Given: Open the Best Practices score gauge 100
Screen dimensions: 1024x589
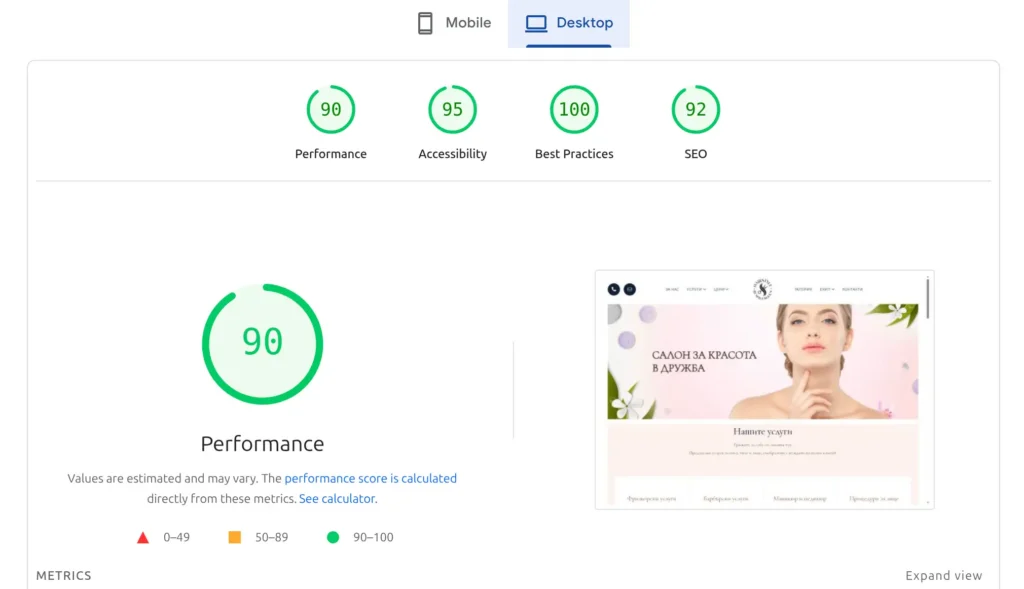Looking at the screenshot, I should (574, 109).
